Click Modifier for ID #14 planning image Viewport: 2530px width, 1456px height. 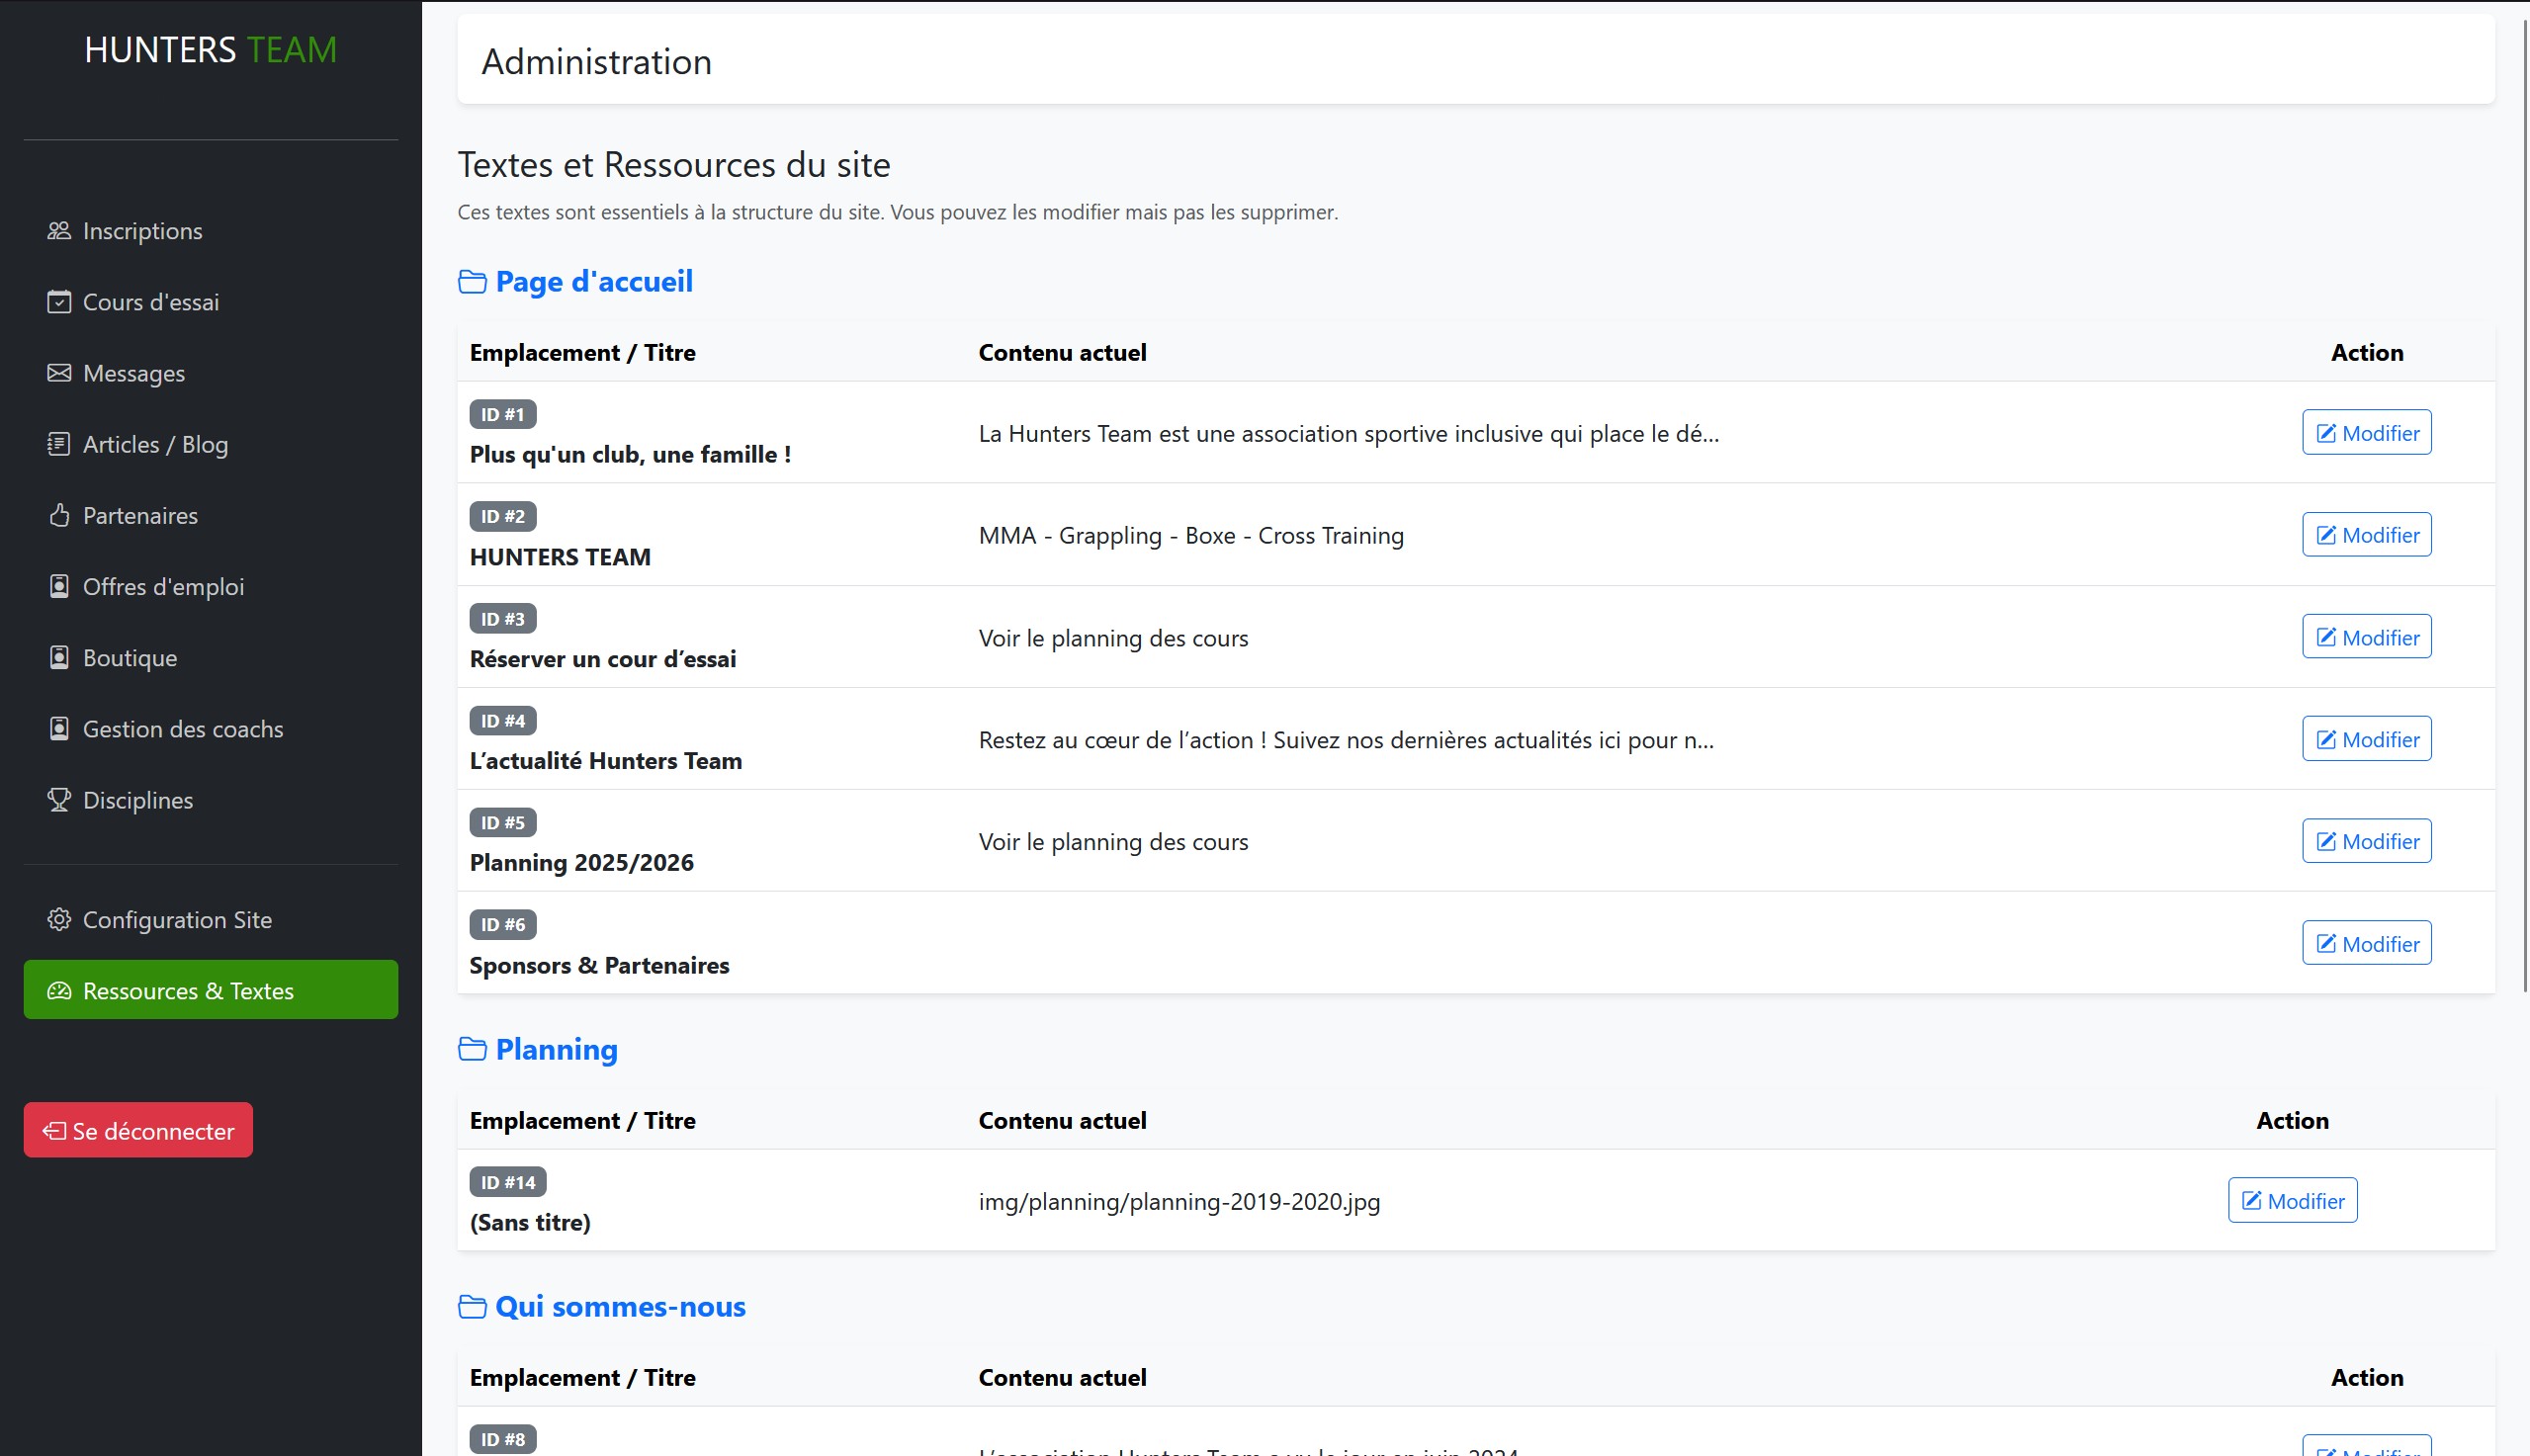[x=2292, y=1200]
